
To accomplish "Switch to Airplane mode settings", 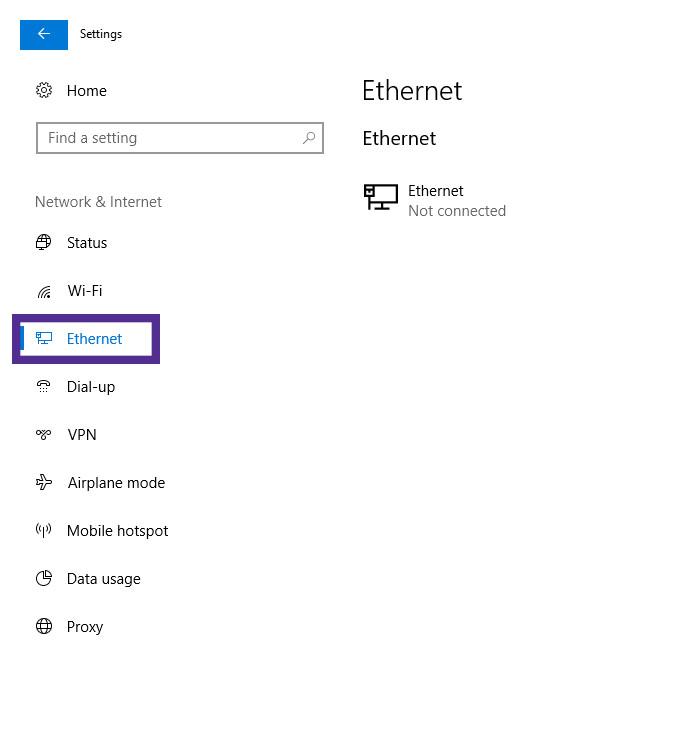I will [116, 483].
